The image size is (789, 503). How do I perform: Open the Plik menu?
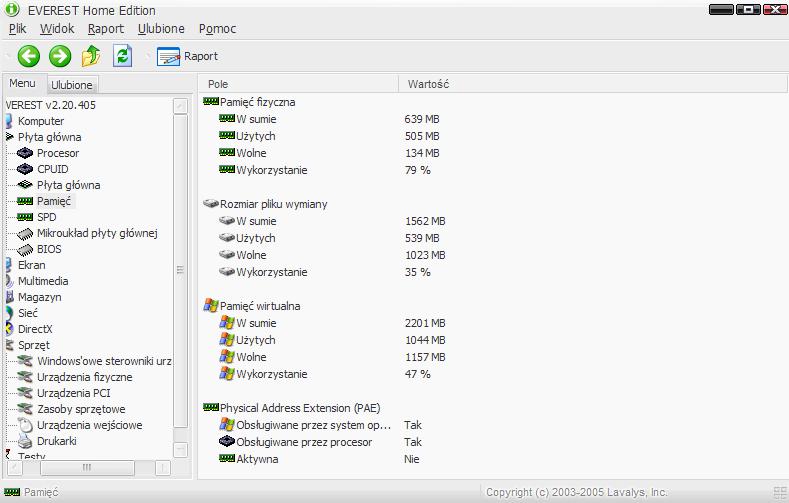[x=17, y=29]
